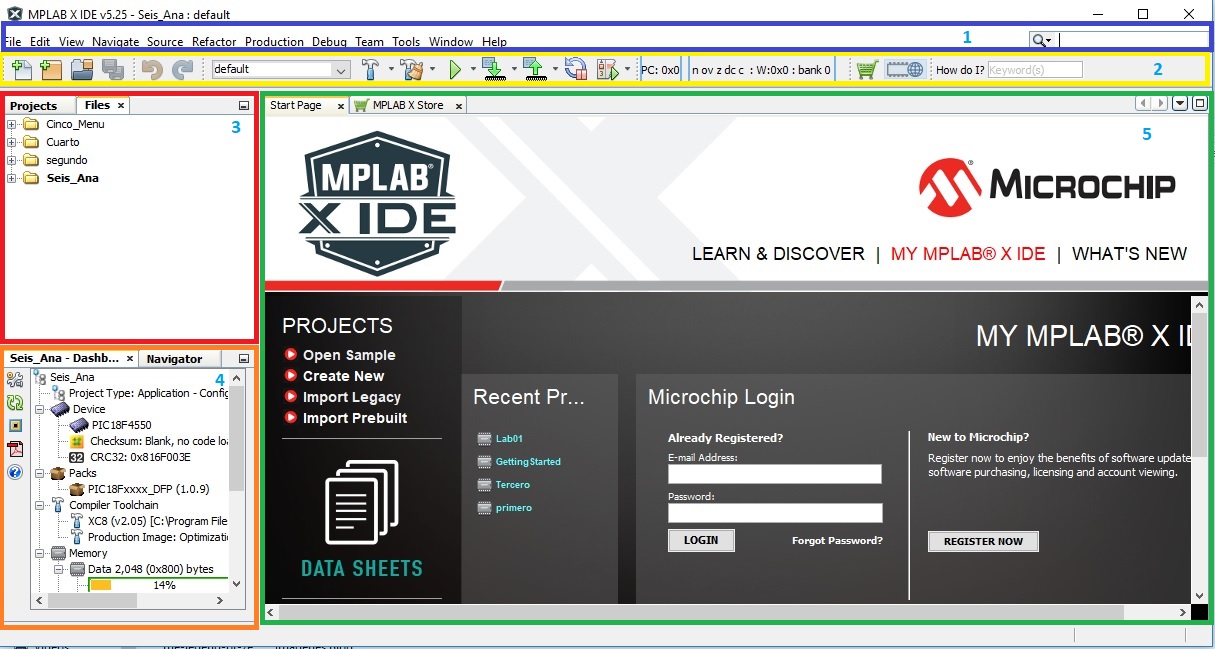Click the Build Project hammer icon
The height and width of the screenshot is (649, 1215).
(370, 69)
